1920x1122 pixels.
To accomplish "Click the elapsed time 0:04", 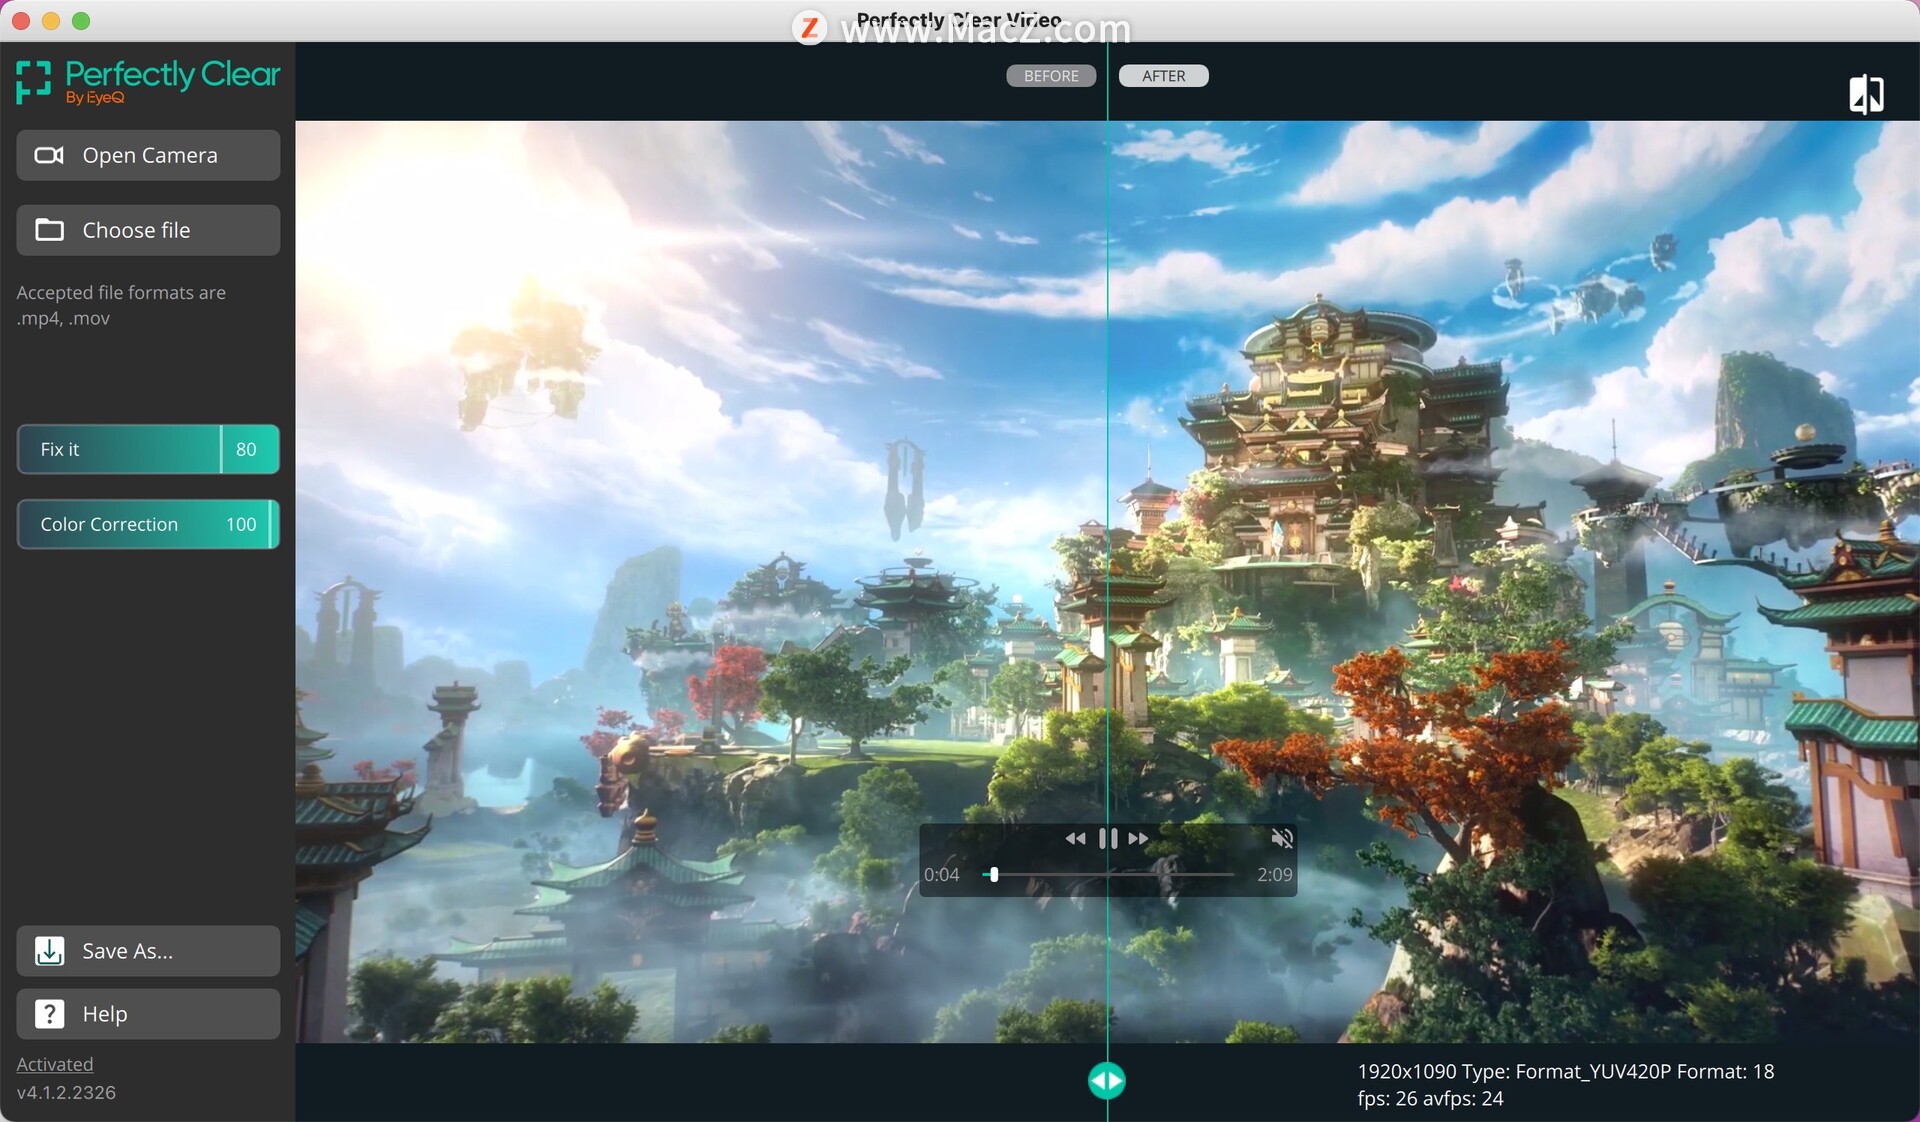I will click(x=941, y=875).
